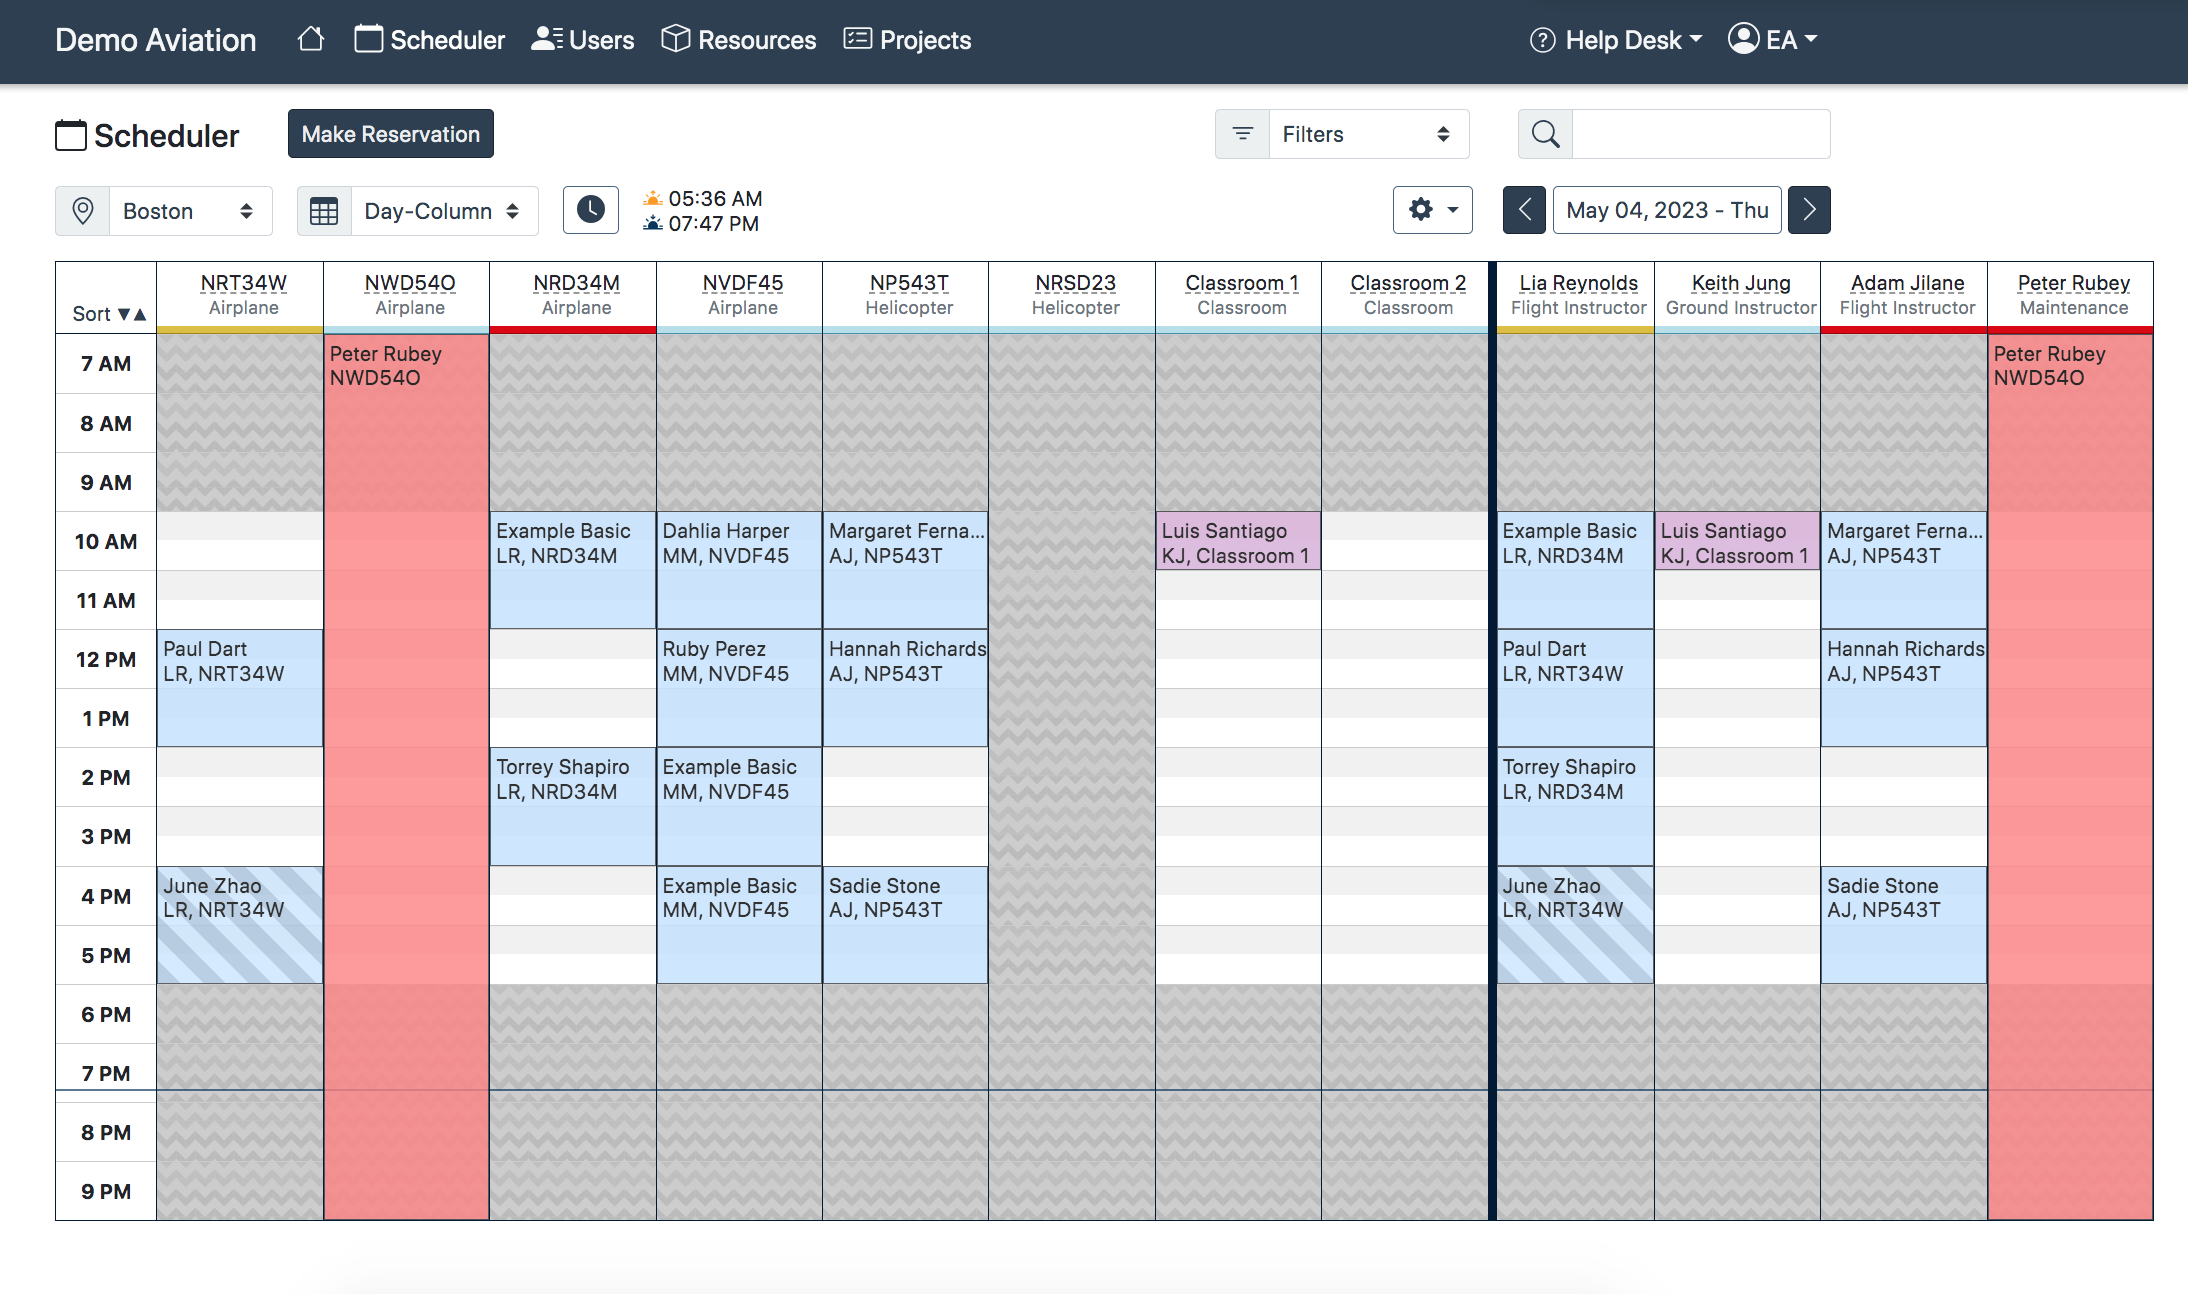This screenshot has height=1294, width=2188.
Task: Click the location pin icon
Action: (x=83, y=211)
